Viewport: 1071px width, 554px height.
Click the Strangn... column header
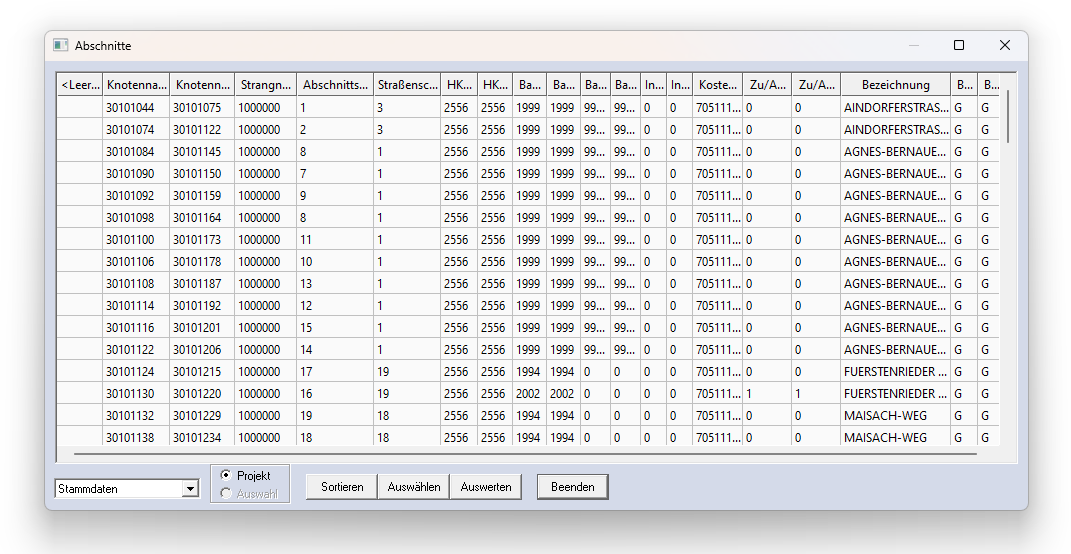[266, 85]
